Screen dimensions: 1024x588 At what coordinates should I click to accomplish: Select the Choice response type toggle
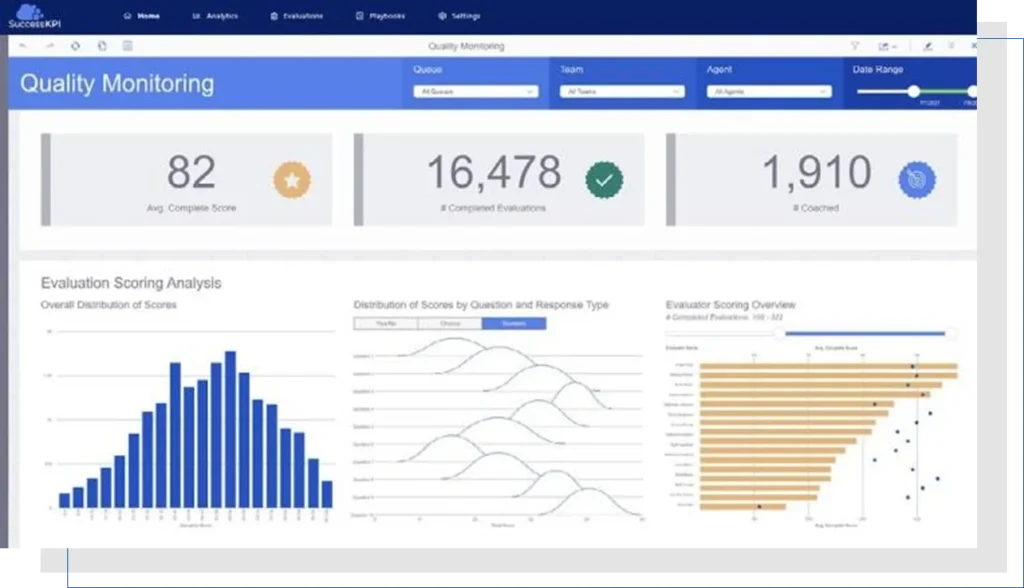[450, 323]
